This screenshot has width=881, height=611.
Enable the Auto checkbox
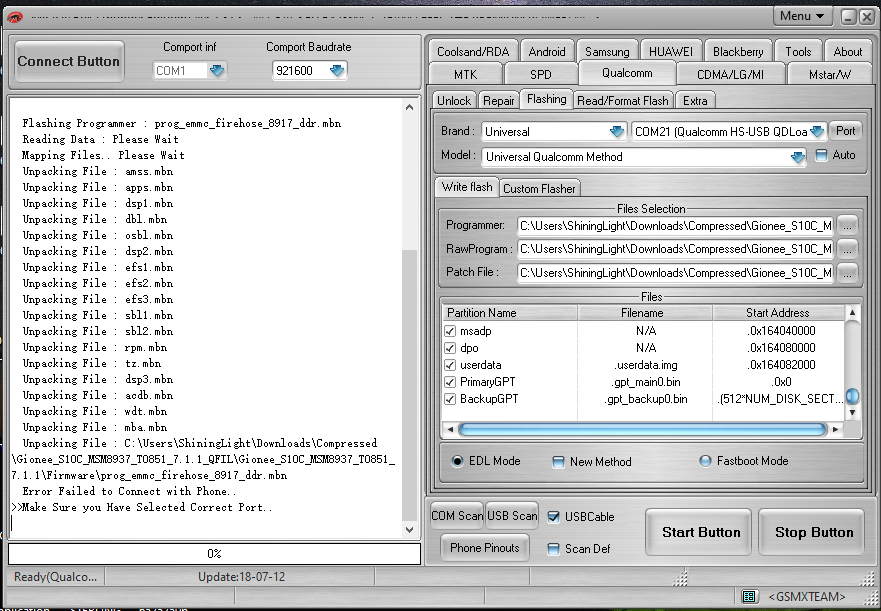821,155
